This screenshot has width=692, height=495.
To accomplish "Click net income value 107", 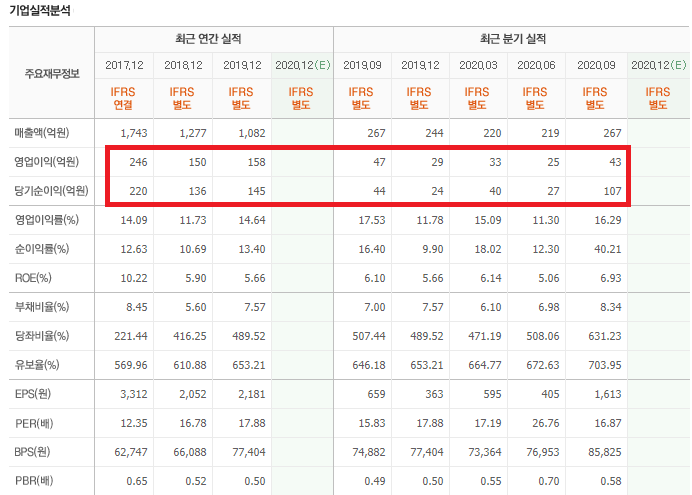I will [x=613, y=191].
